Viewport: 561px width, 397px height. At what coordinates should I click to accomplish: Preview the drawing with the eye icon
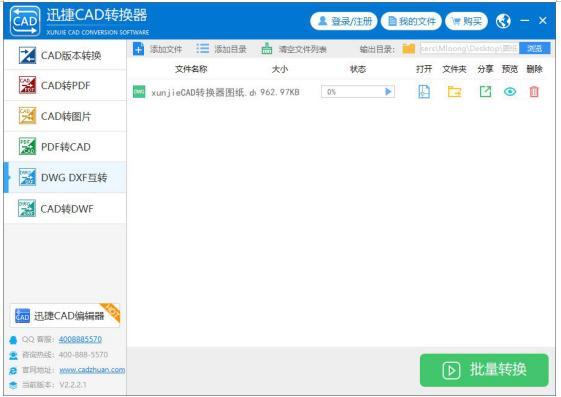pos(510,92)
